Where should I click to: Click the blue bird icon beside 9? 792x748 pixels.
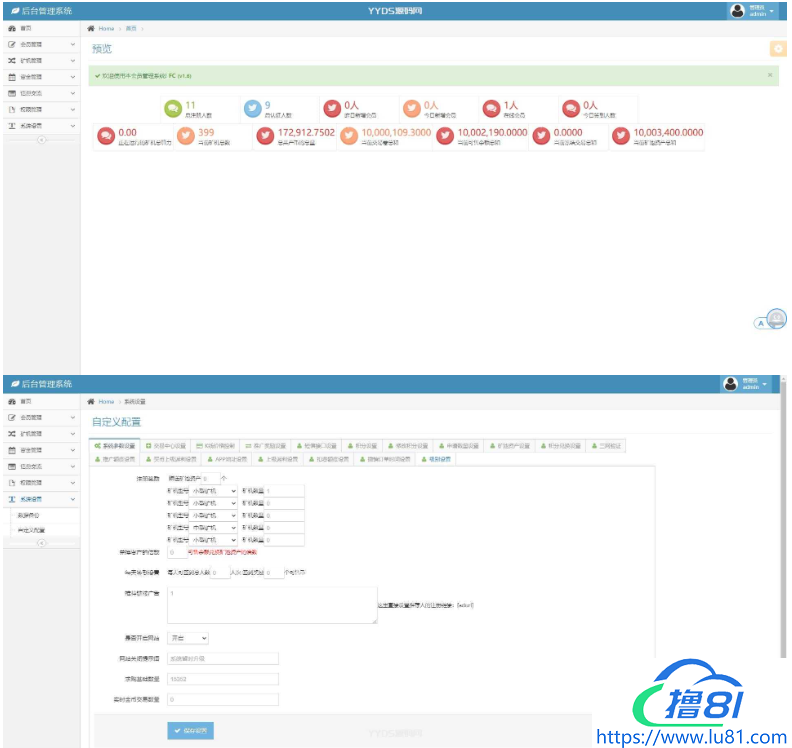[253, 109]
